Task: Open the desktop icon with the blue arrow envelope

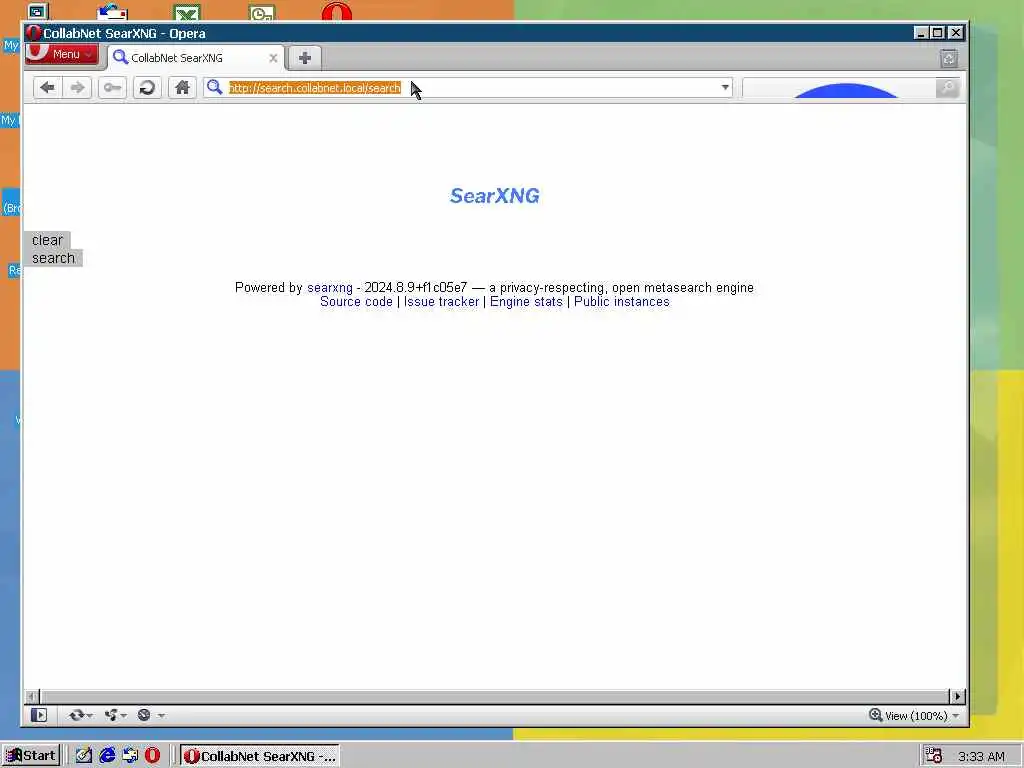Action: [x=112, y=12]
